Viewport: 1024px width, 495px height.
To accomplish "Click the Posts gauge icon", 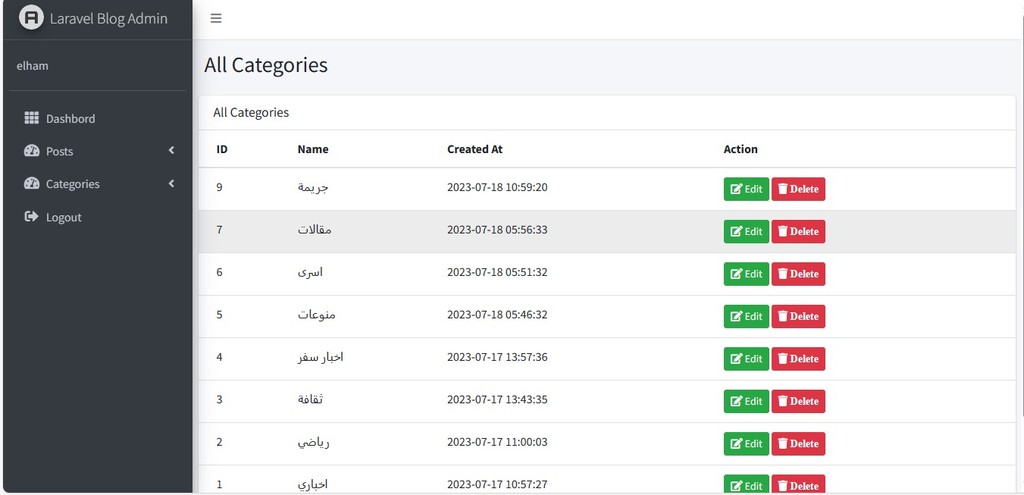I will pyautogui.click(x=31, y=151).
